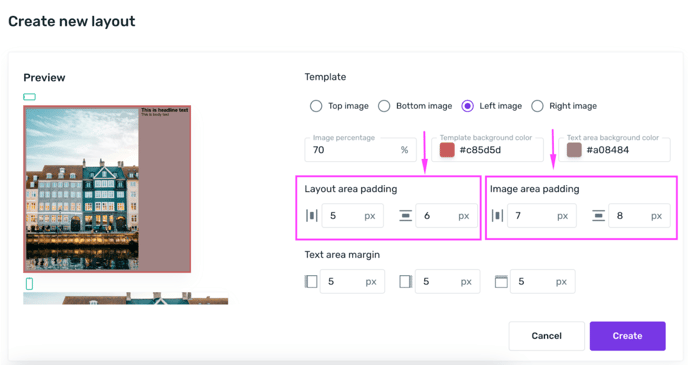The height and width of the screenshot is (365, 688).
Task: Click the image area vertical padding icon
Action: [x=598, y=215]
